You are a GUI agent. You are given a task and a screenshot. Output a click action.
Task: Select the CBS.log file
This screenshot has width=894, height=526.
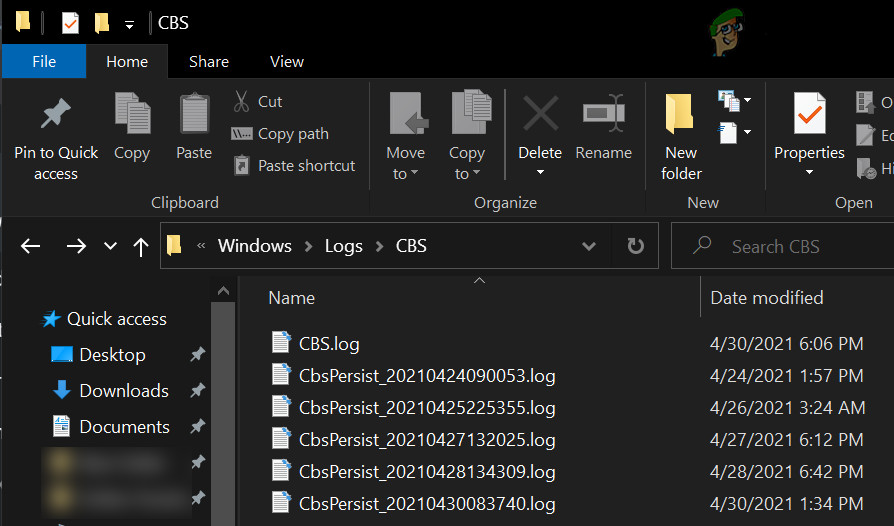(329, 343)
